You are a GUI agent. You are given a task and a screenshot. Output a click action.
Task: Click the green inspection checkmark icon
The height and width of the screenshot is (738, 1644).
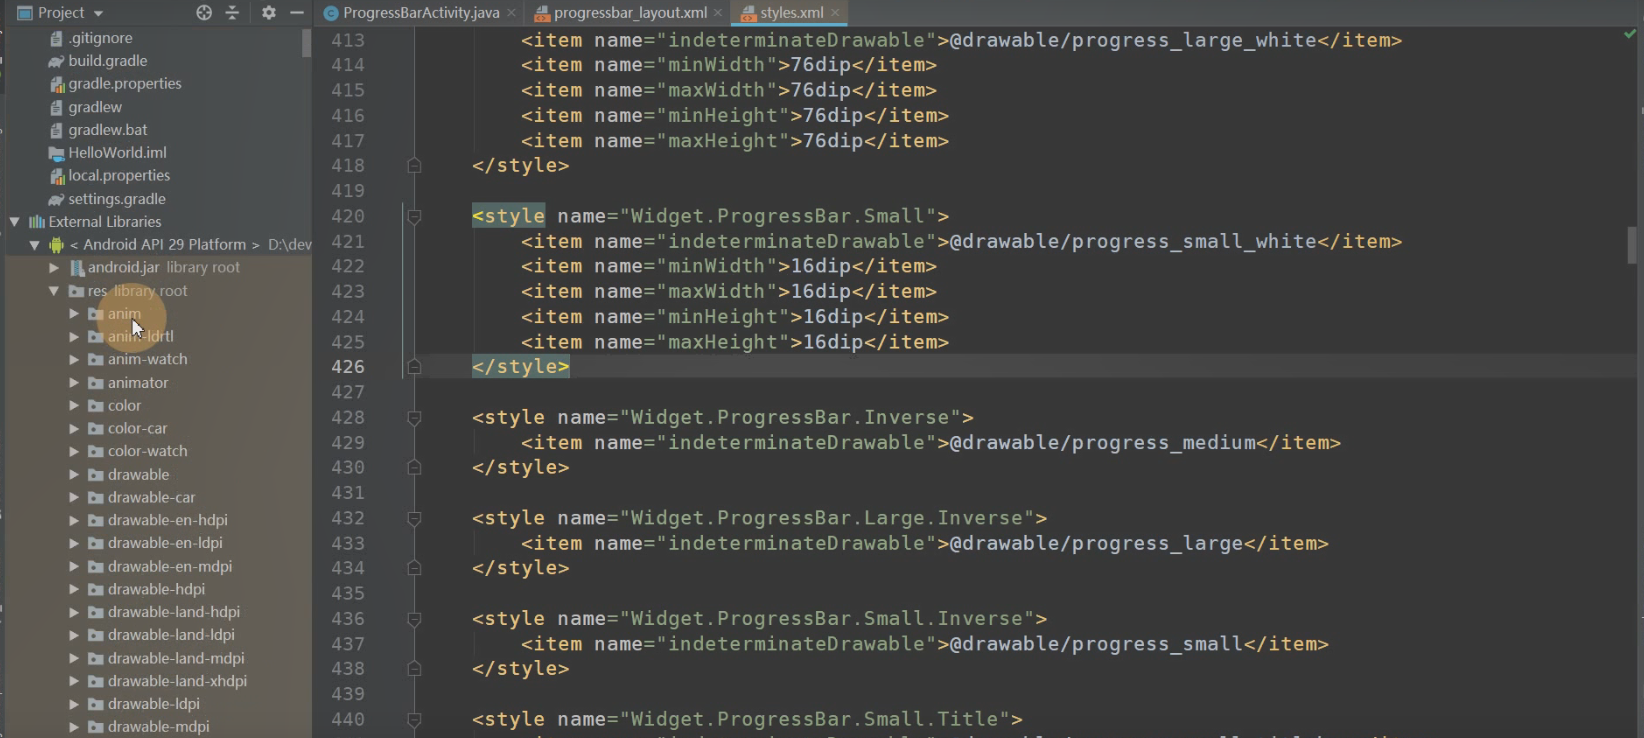pos(1630,33)
